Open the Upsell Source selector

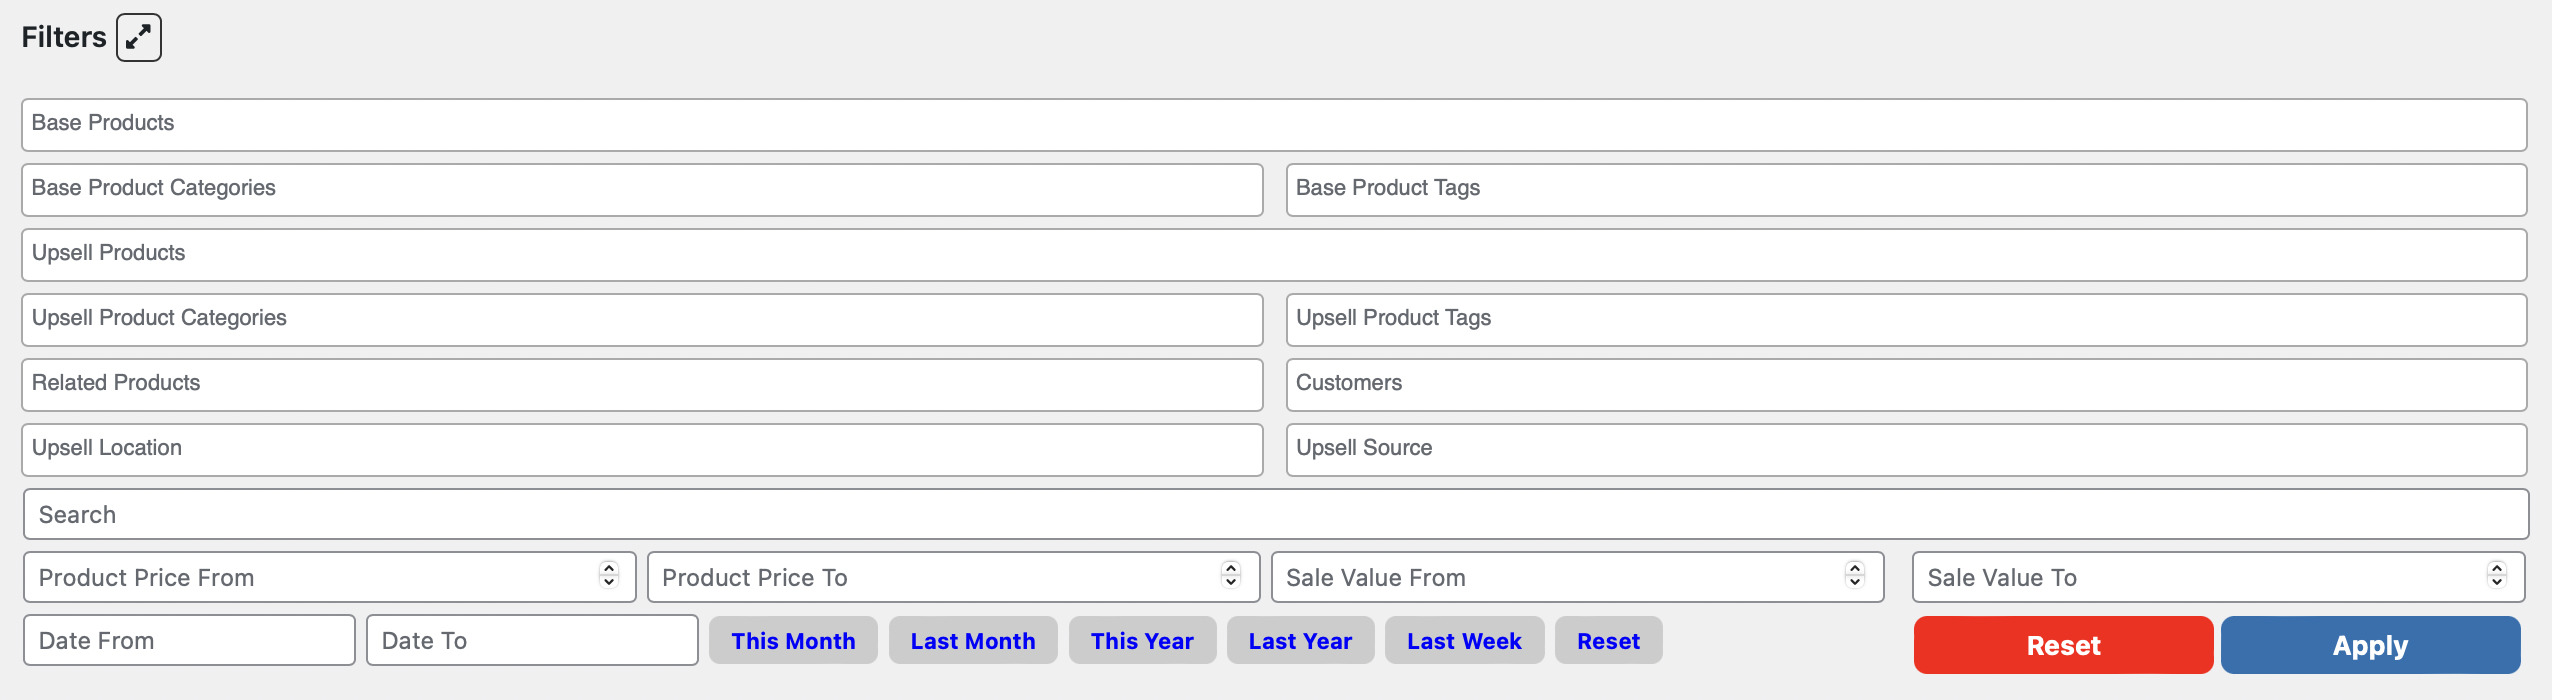click(1906, 450)
